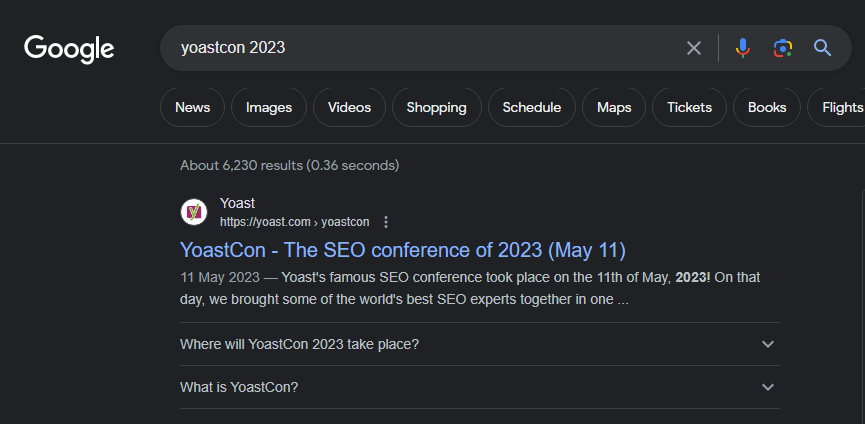Select the Images filter

pos(268,107)
